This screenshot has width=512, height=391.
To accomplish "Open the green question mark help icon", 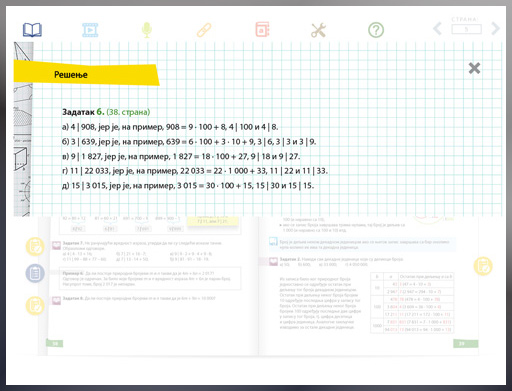I will (x=376, y=30).
